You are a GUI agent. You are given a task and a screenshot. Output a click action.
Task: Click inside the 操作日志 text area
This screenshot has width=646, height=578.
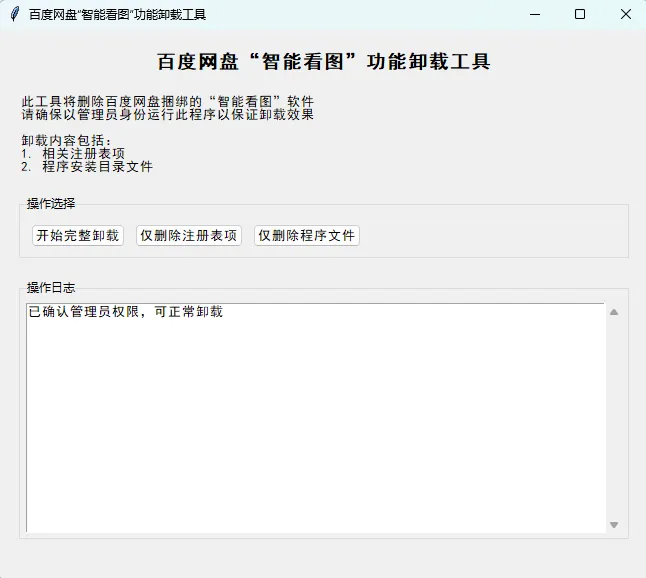click(316, 418)
